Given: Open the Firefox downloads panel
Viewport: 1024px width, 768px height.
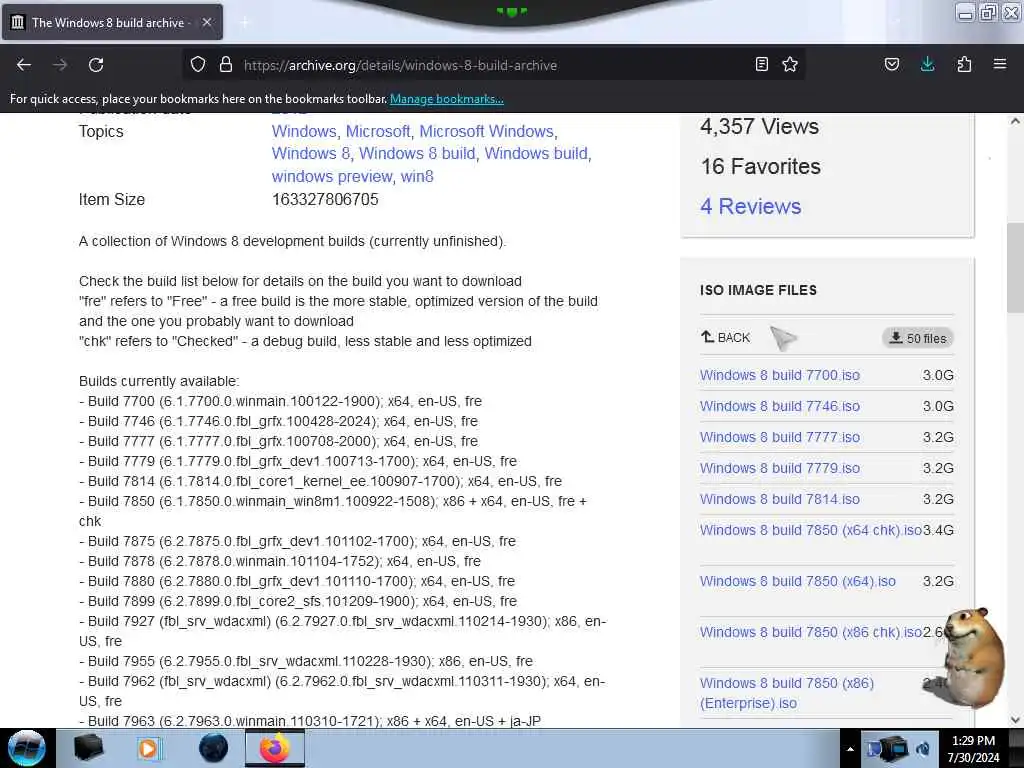Looking at the screenshot, I should (x=927, y=64).
